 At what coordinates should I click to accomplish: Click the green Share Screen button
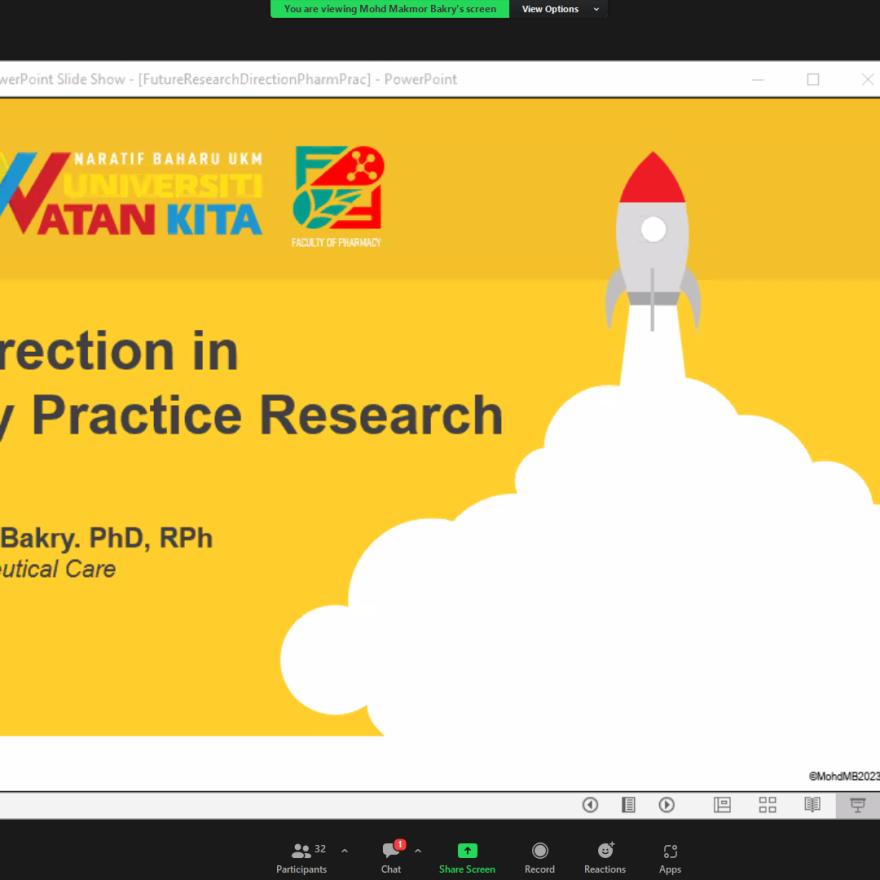(x=467, y=857)
